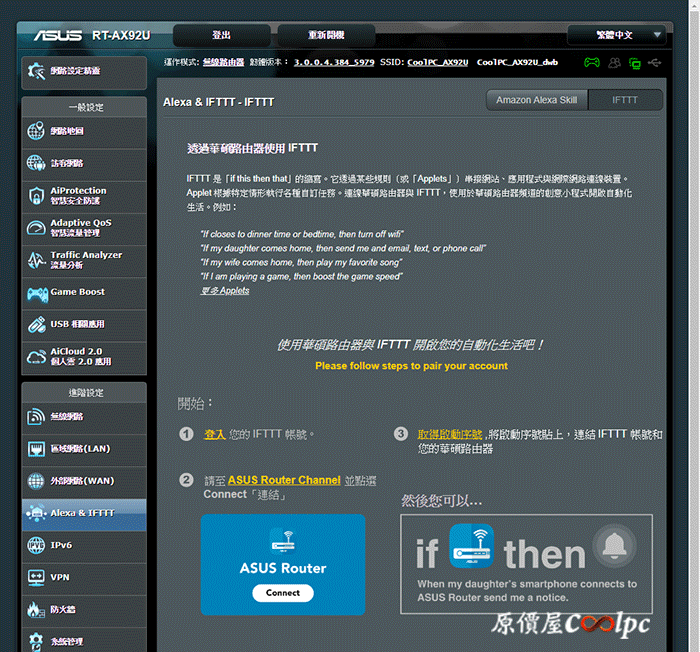Open Network Map globe icon
The width and height of the screenshot is (700, 652).
[x=36, y=131]
